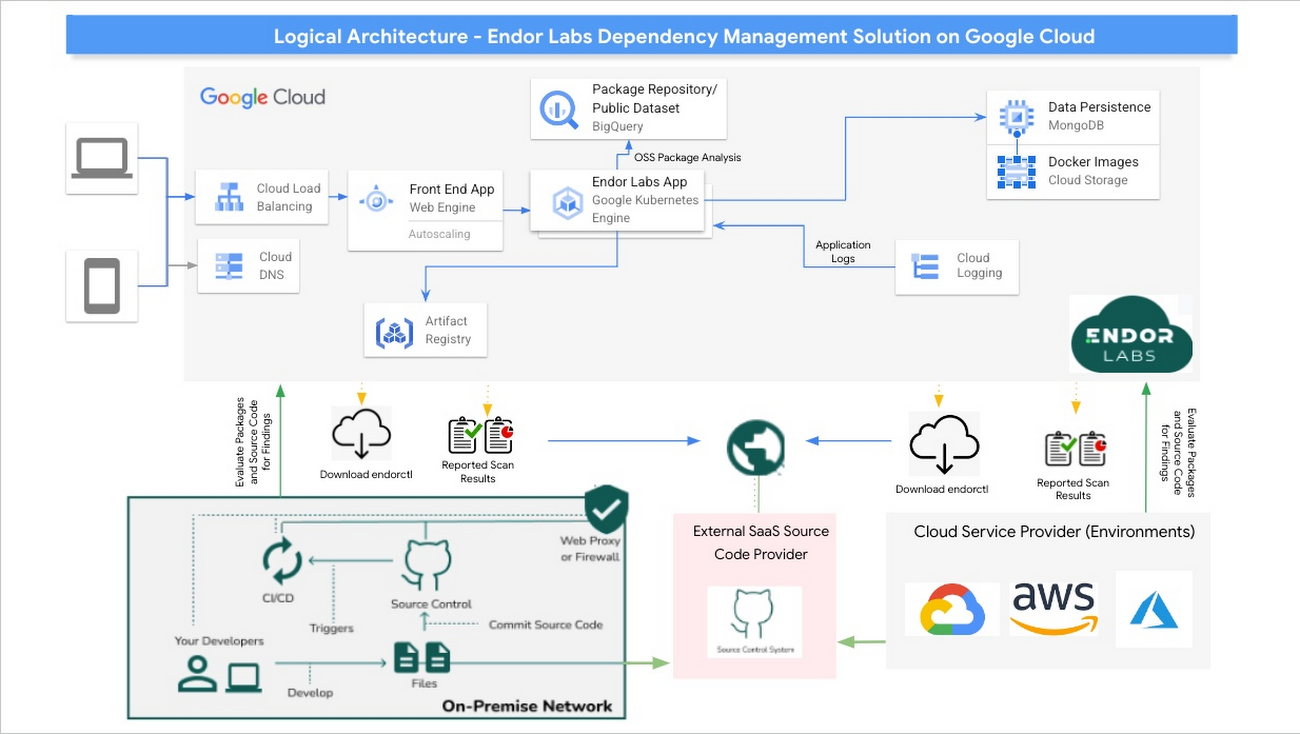Click the Files documents icon
The width and height of the screenshot is (1300, 734).
[x=422, y=658]
